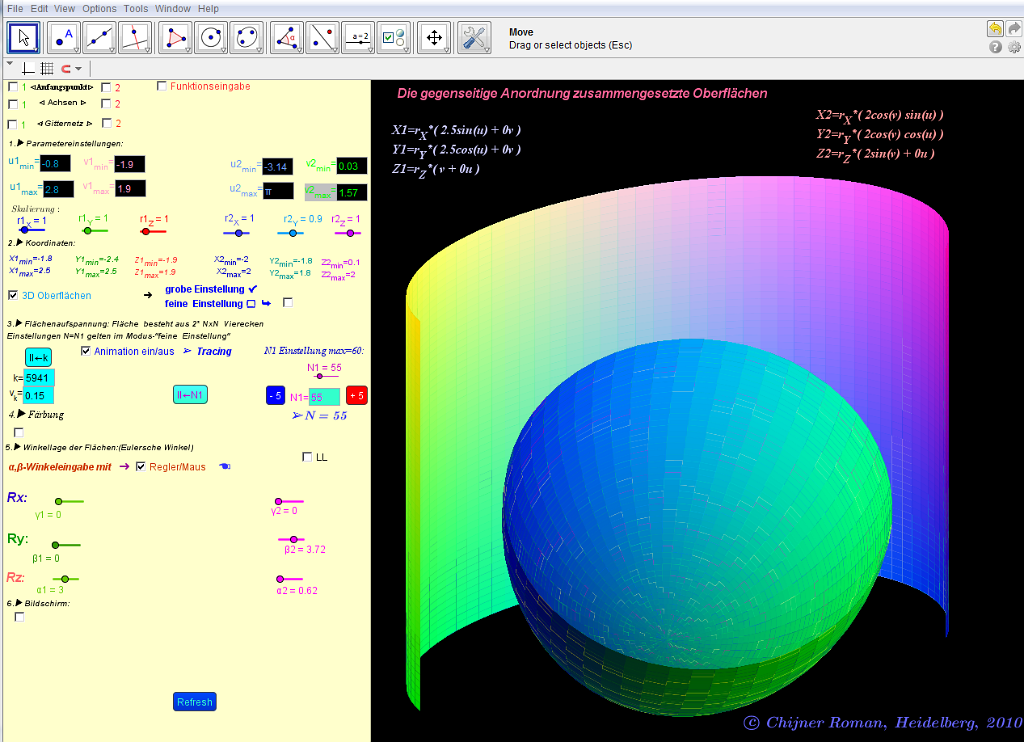Enable the Funktionseingabe checkbox
The width and height of the screenshot is (1024, 742).
coord(163,86)
